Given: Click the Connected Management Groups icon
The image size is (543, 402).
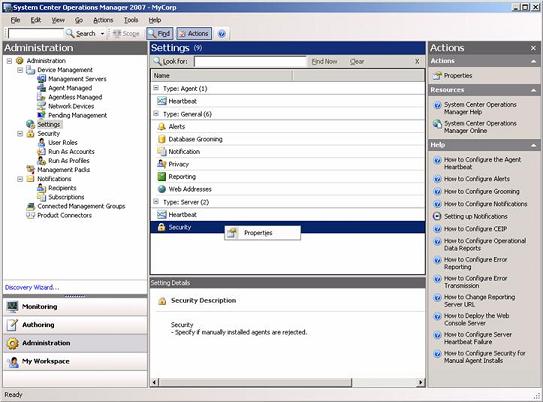Looking at the screenshot, I should 30,206.
